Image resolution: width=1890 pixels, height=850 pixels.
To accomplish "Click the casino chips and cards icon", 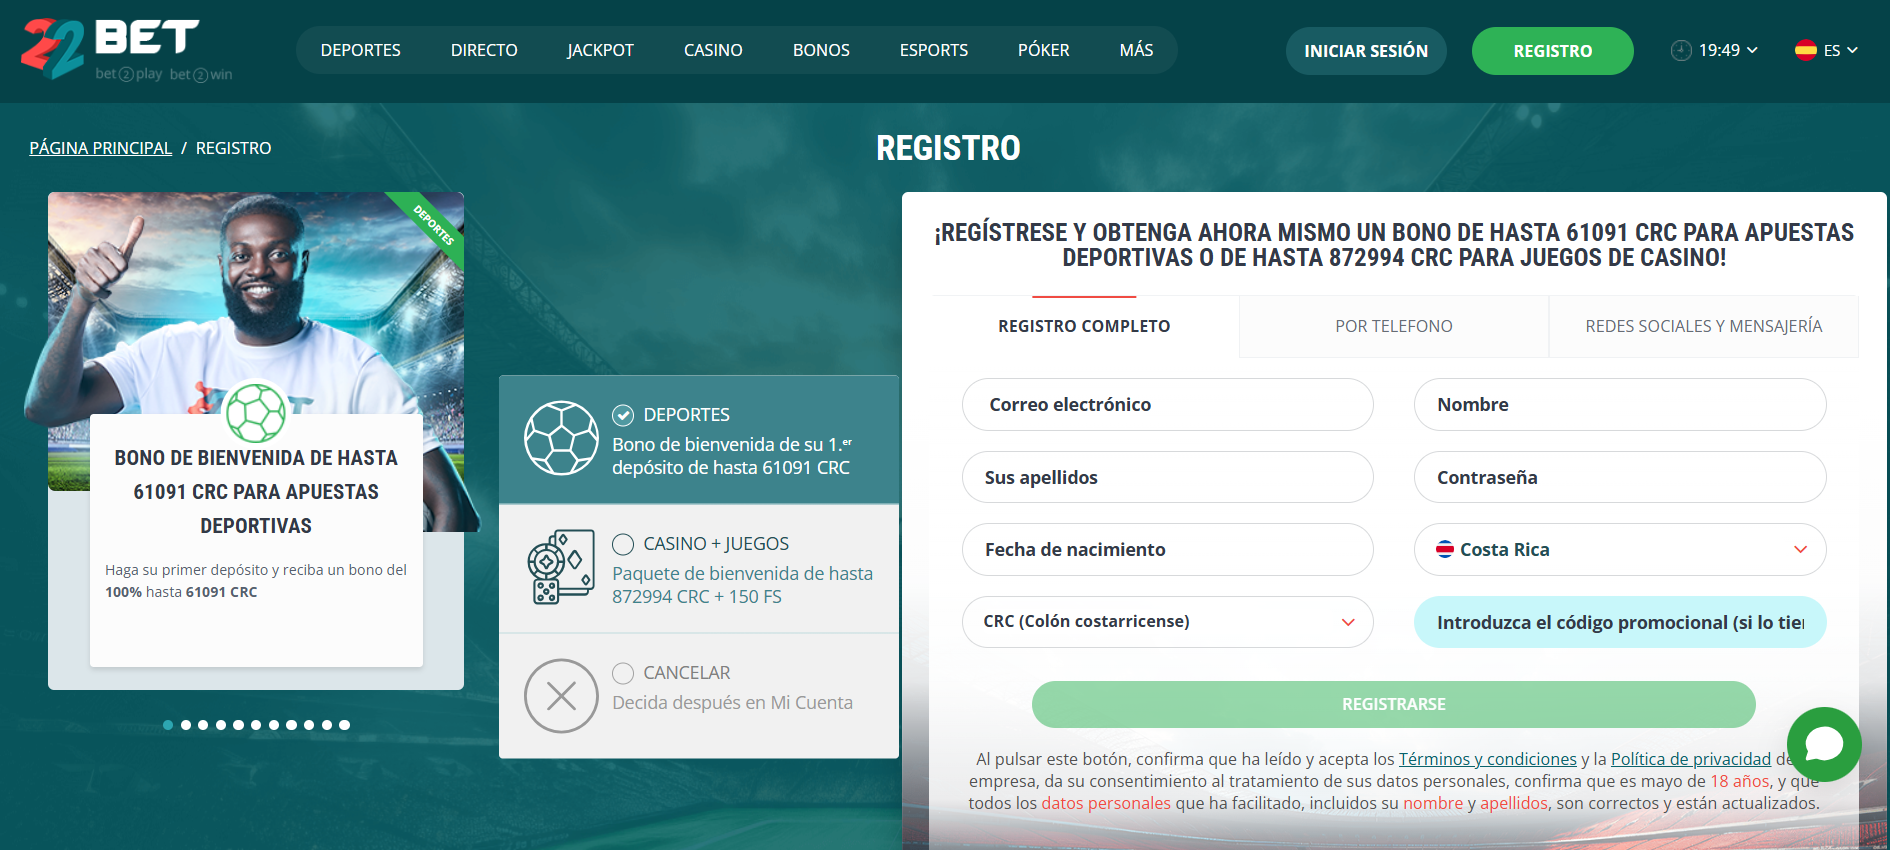I will (561, 567).
